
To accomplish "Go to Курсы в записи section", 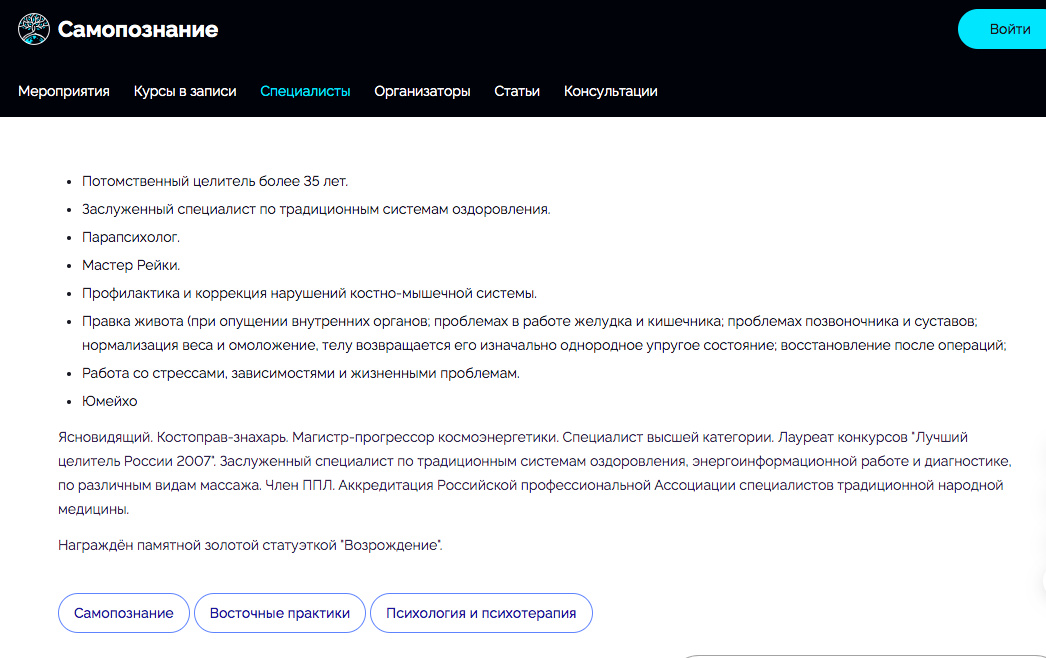I will 185,91.
